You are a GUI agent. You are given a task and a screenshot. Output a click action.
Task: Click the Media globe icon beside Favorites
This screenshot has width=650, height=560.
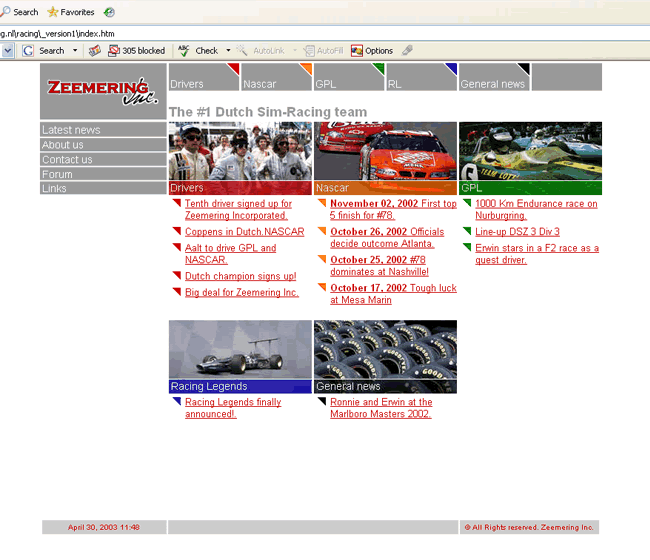point(109,12)
